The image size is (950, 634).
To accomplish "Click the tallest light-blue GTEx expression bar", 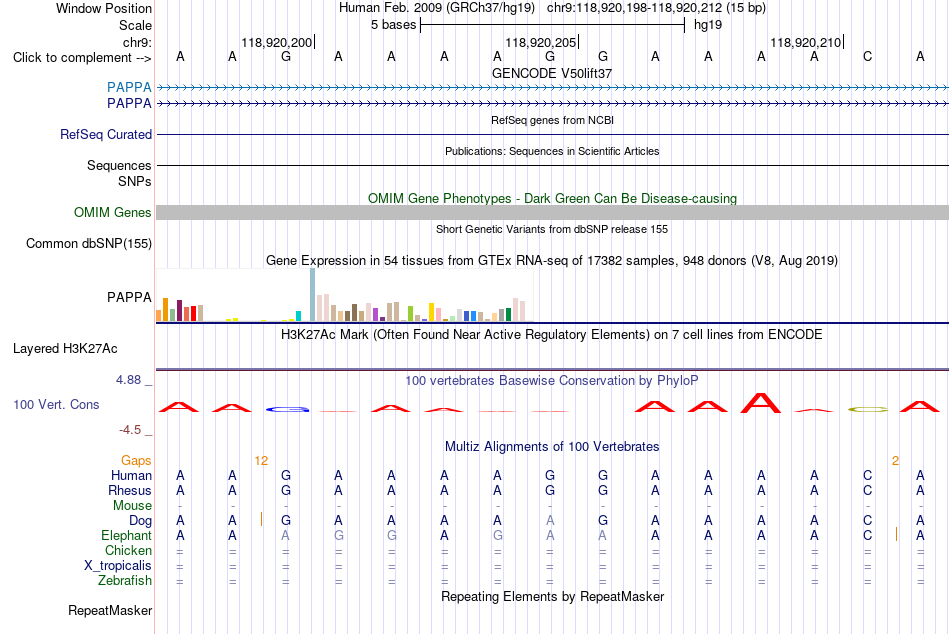I will [313, 295].
